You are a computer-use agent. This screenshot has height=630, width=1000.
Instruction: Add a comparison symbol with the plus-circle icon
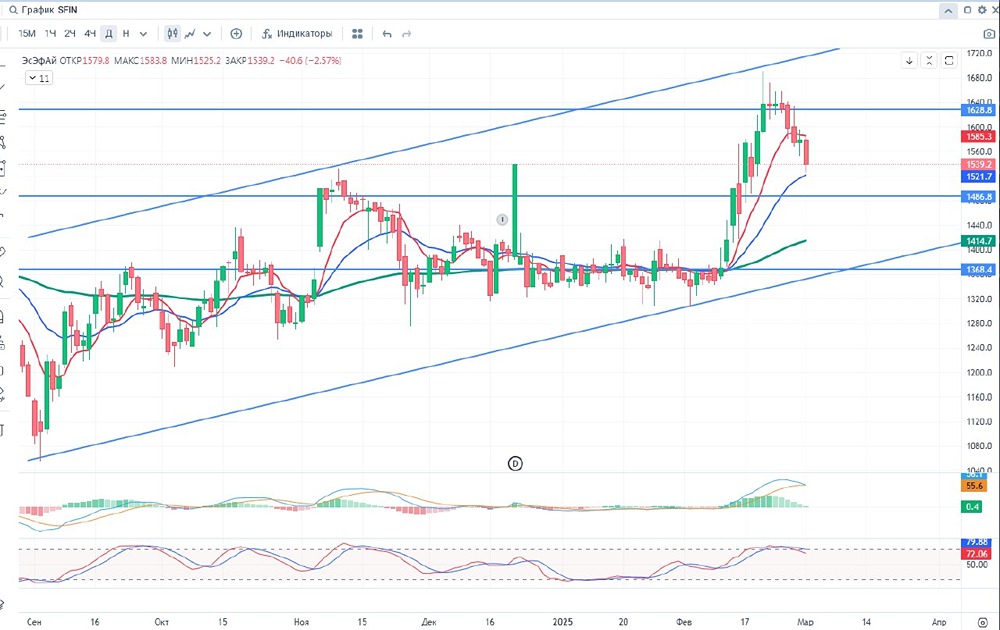coord(236,34)
